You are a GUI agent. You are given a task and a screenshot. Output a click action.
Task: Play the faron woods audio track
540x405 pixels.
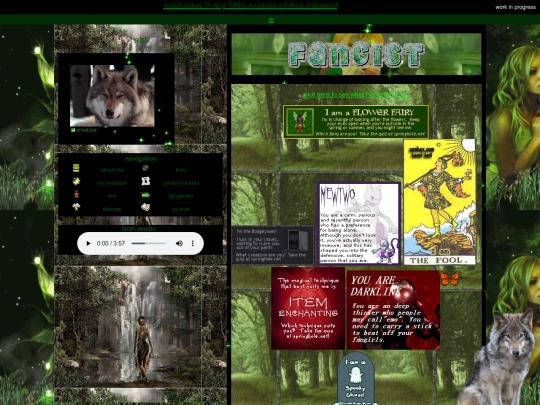88,243
